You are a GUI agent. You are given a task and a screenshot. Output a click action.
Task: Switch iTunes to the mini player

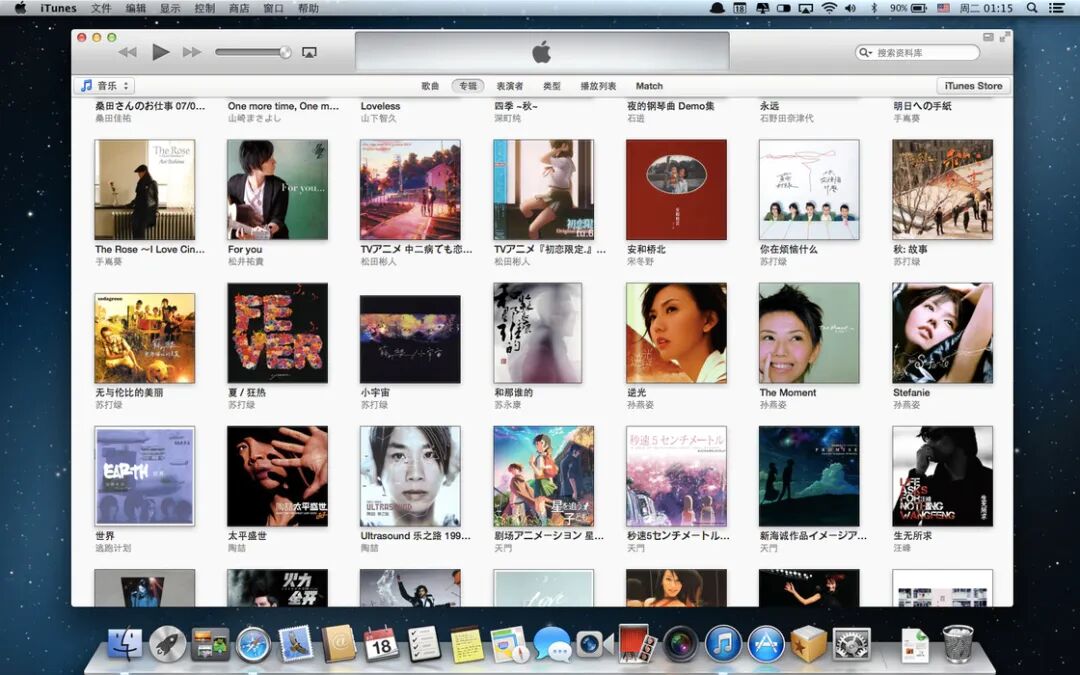[988, 37]
